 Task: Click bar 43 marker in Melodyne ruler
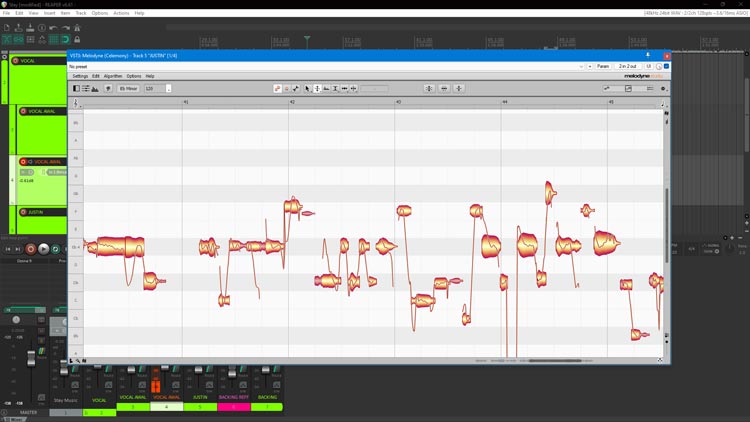(398, 102)
